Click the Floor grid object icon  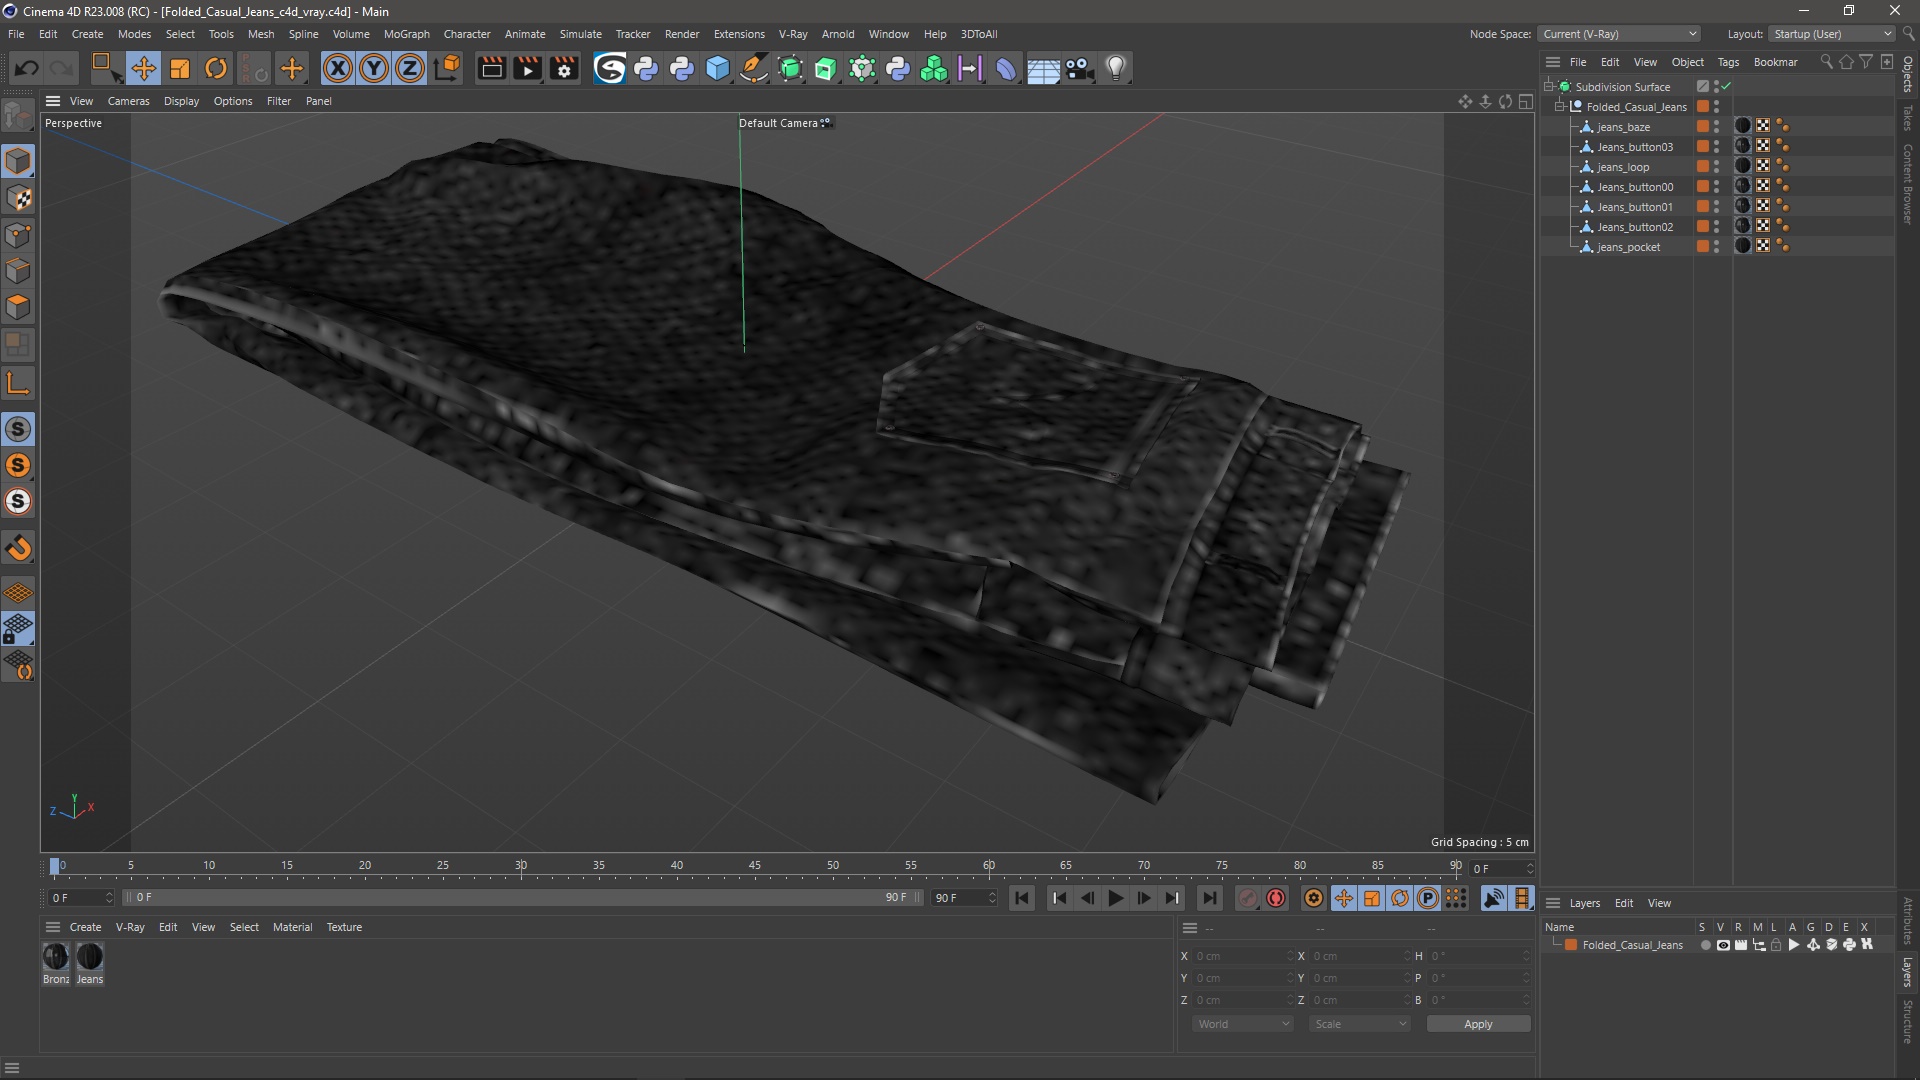pyautogui.click(x=1043, y=69)
